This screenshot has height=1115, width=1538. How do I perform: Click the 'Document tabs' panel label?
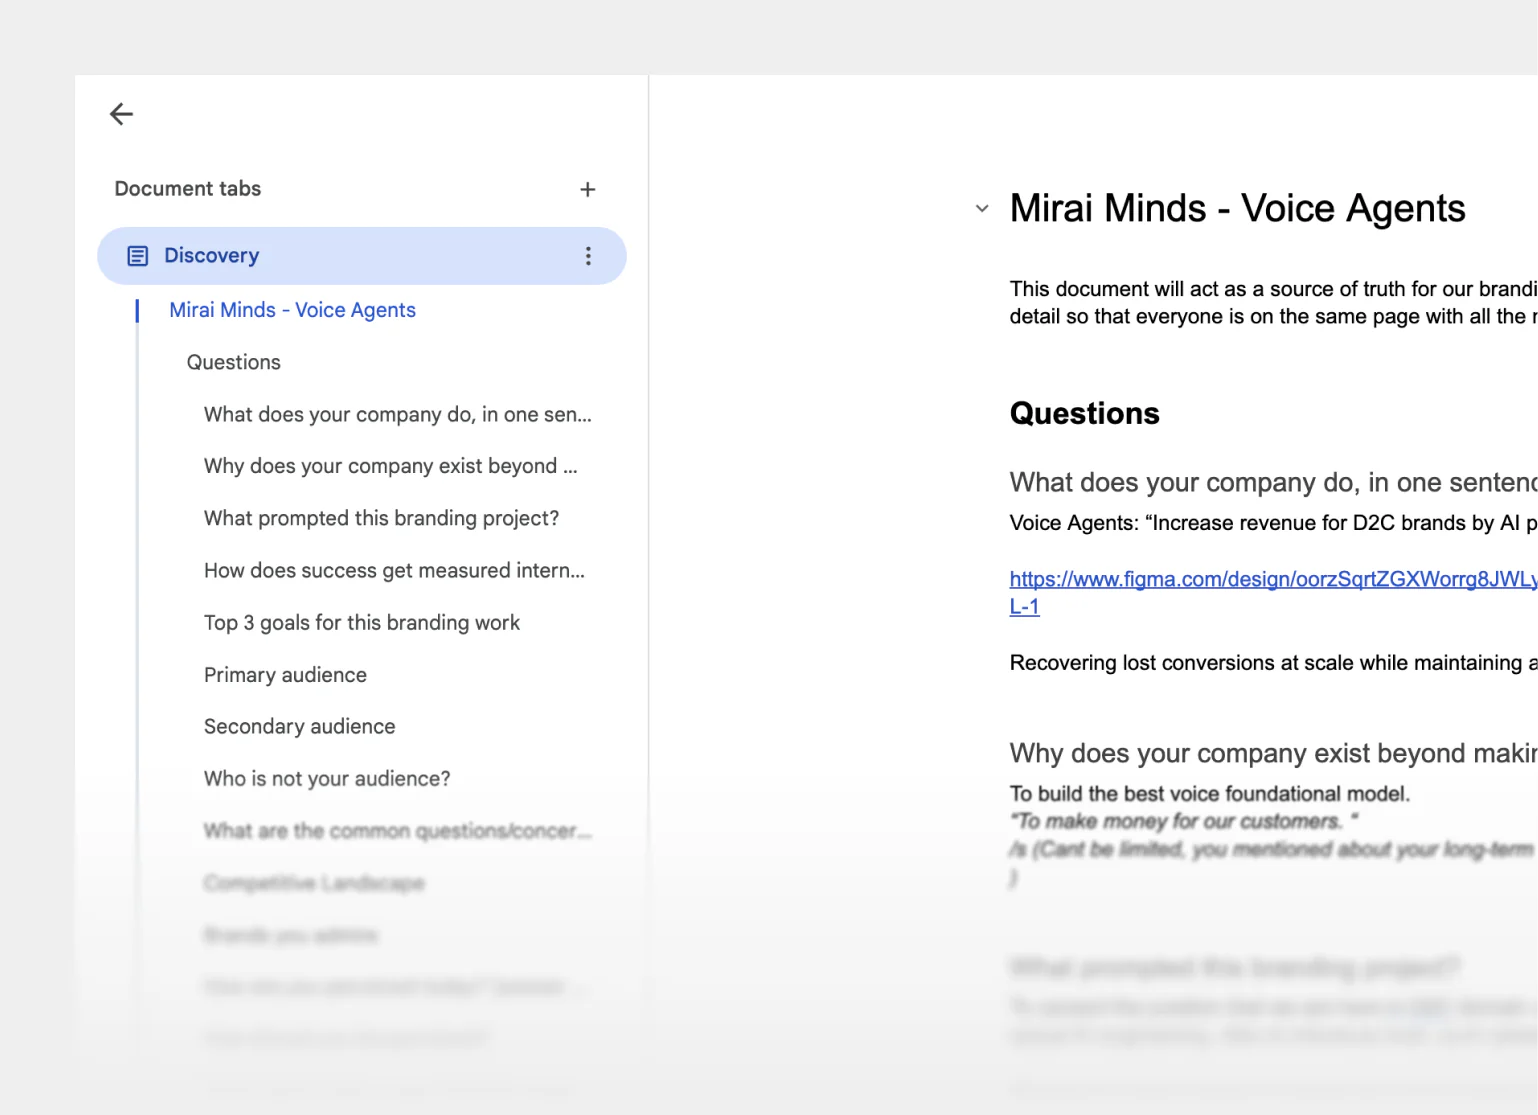188,188
